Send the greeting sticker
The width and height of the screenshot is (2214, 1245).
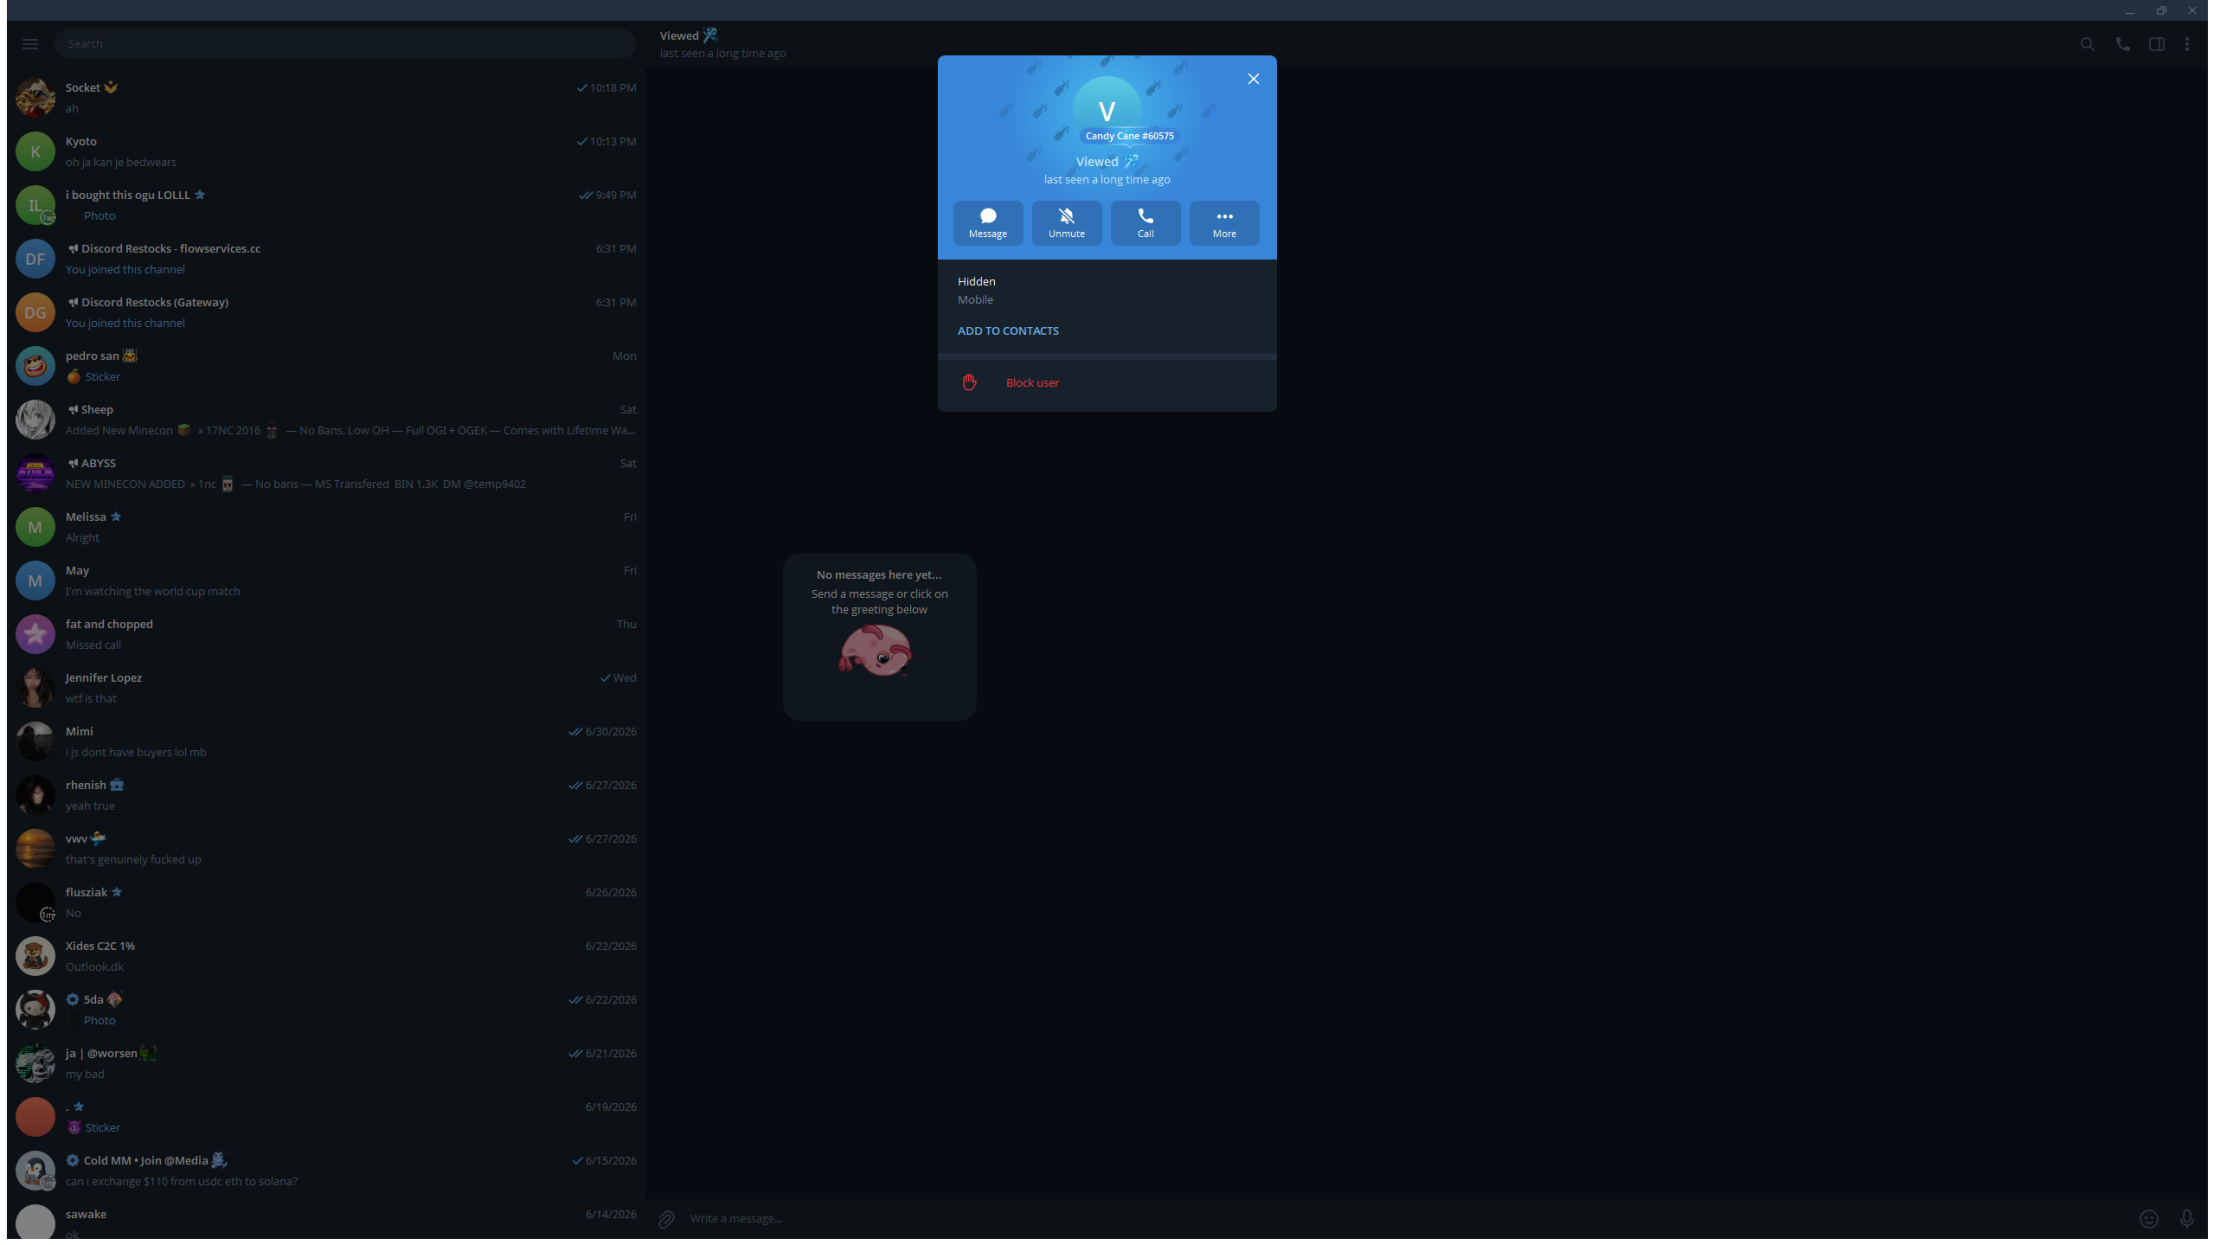tap(876, 652)
